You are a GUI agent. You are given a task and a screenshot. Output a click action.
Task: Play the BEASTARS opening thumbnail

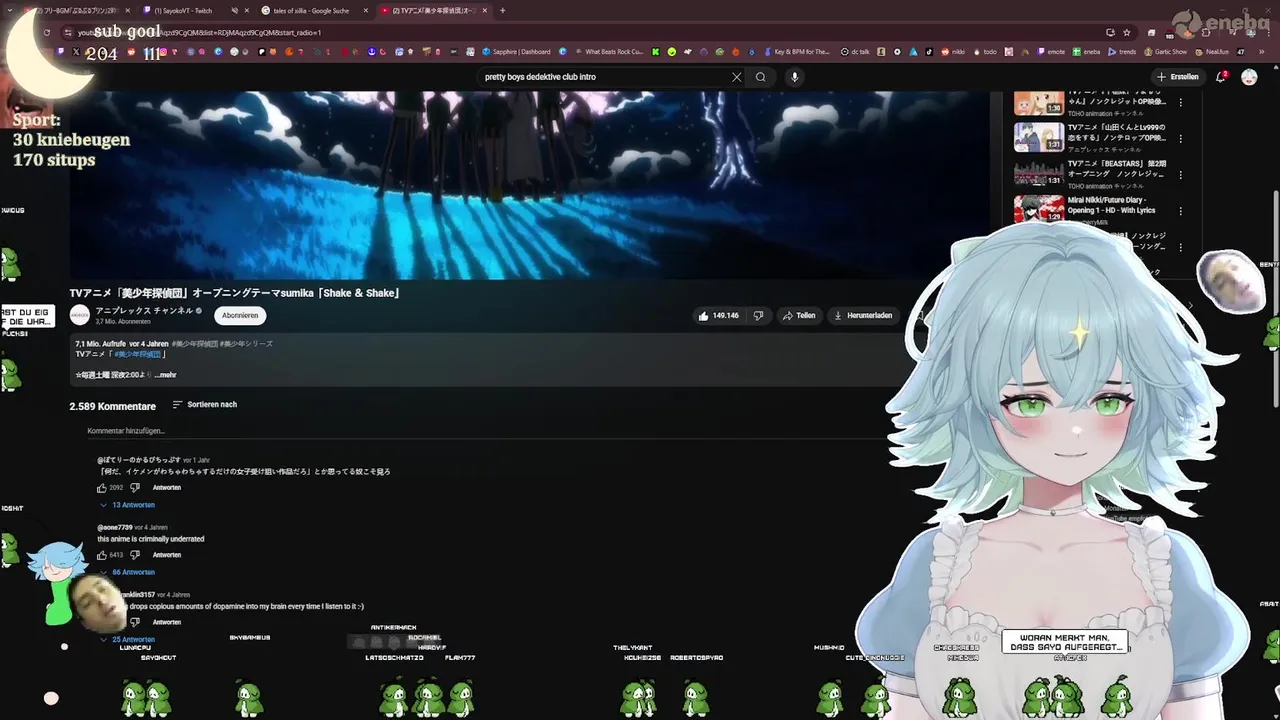[x=1039, y=173]
